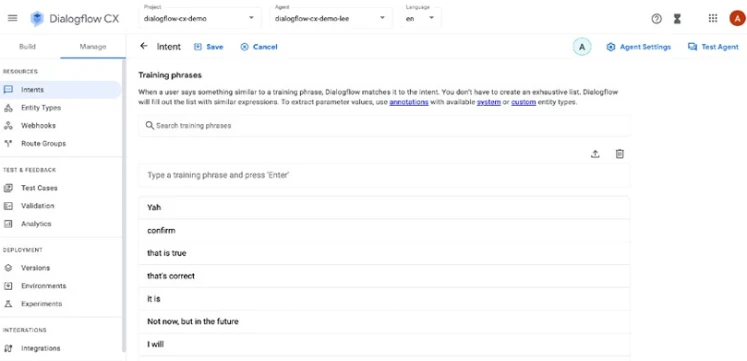
Task: Select the 'that's correct' phrase
Action: click(x=385, y=276)
